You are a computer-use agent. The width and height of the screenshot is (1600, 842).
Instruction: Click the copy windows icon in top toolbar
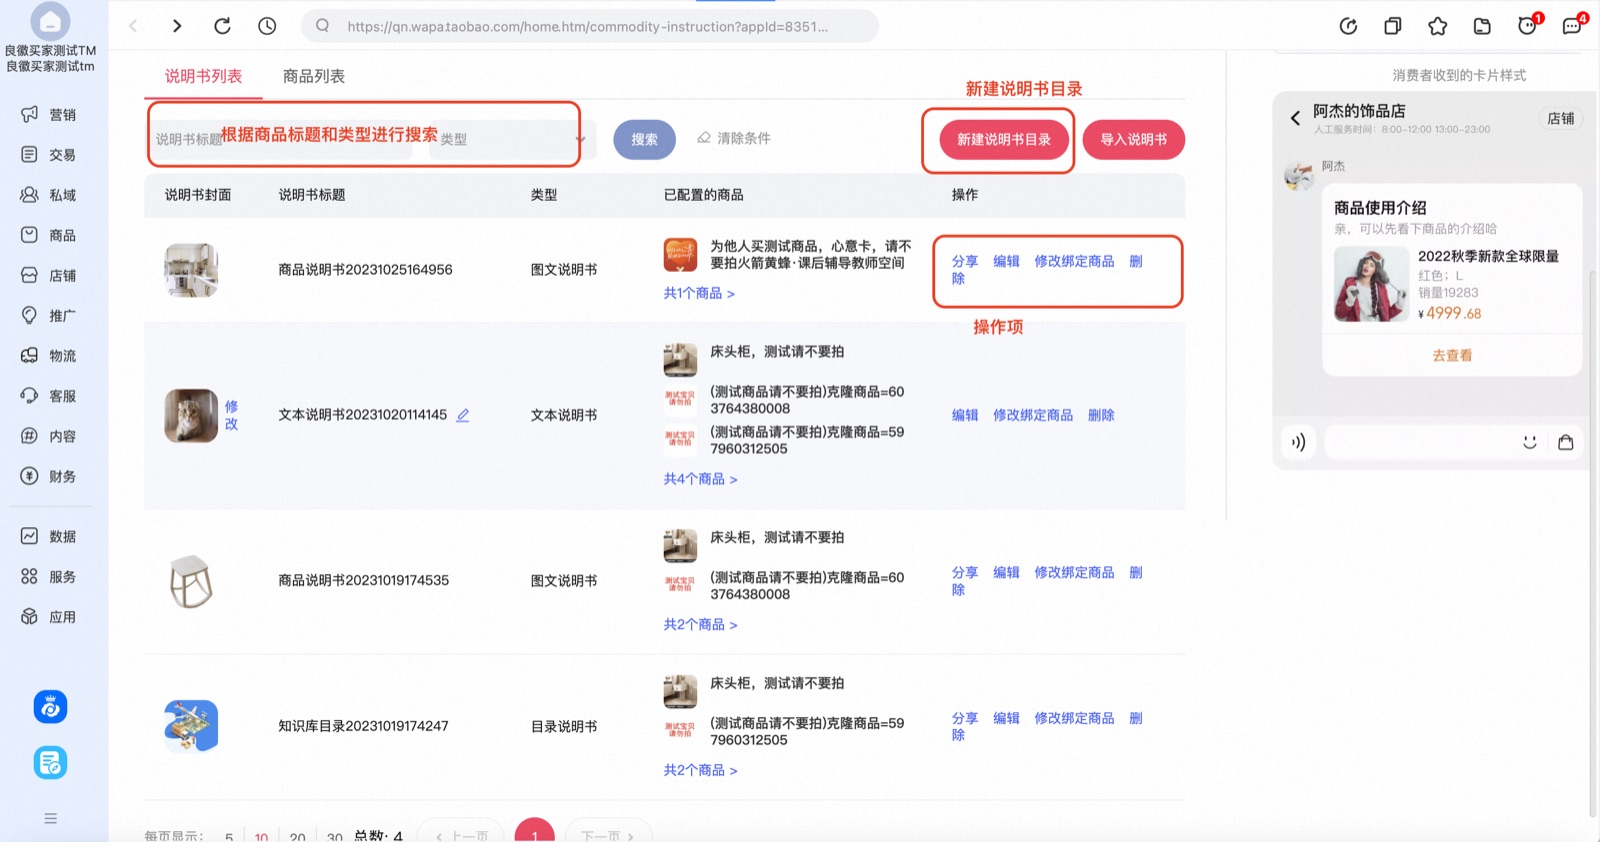click(x=1392, y=26)
